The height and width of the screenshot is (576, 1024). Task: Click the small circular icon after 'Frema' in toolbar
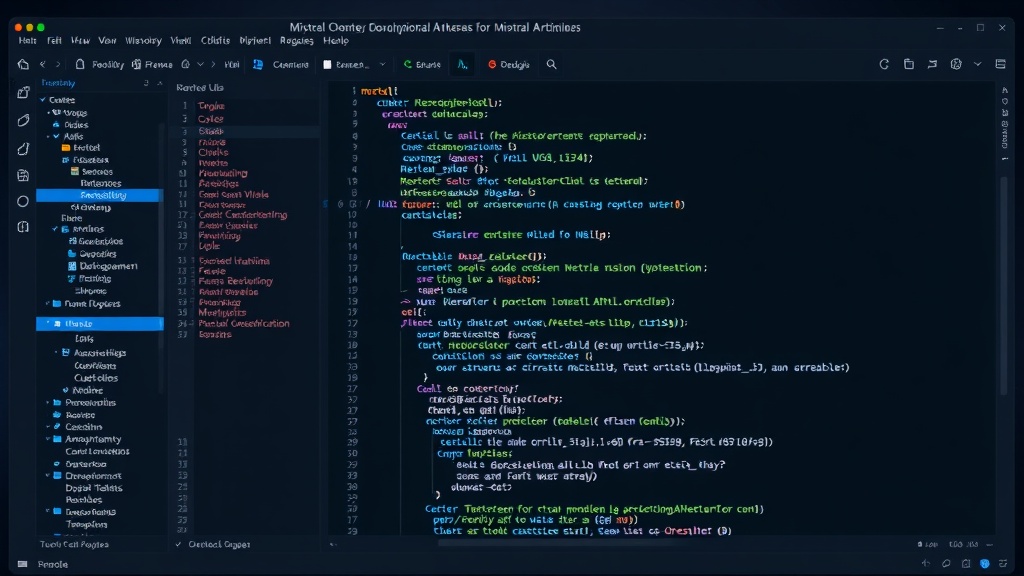tap(185, 64)
